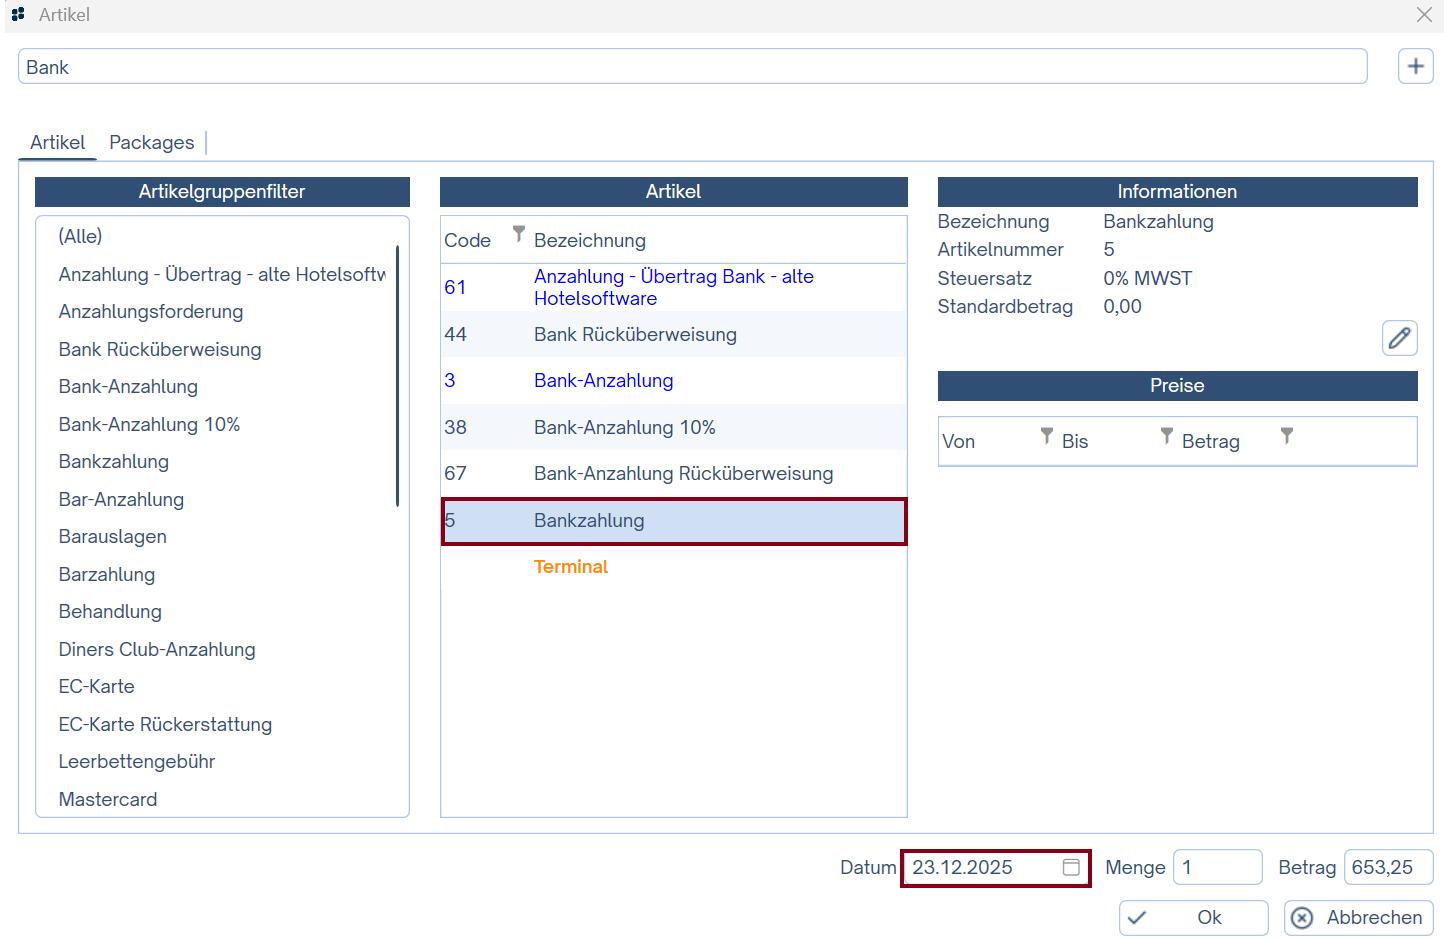
Task: Click the pencil edit icon in Informationen
Action: [1399, 338]
